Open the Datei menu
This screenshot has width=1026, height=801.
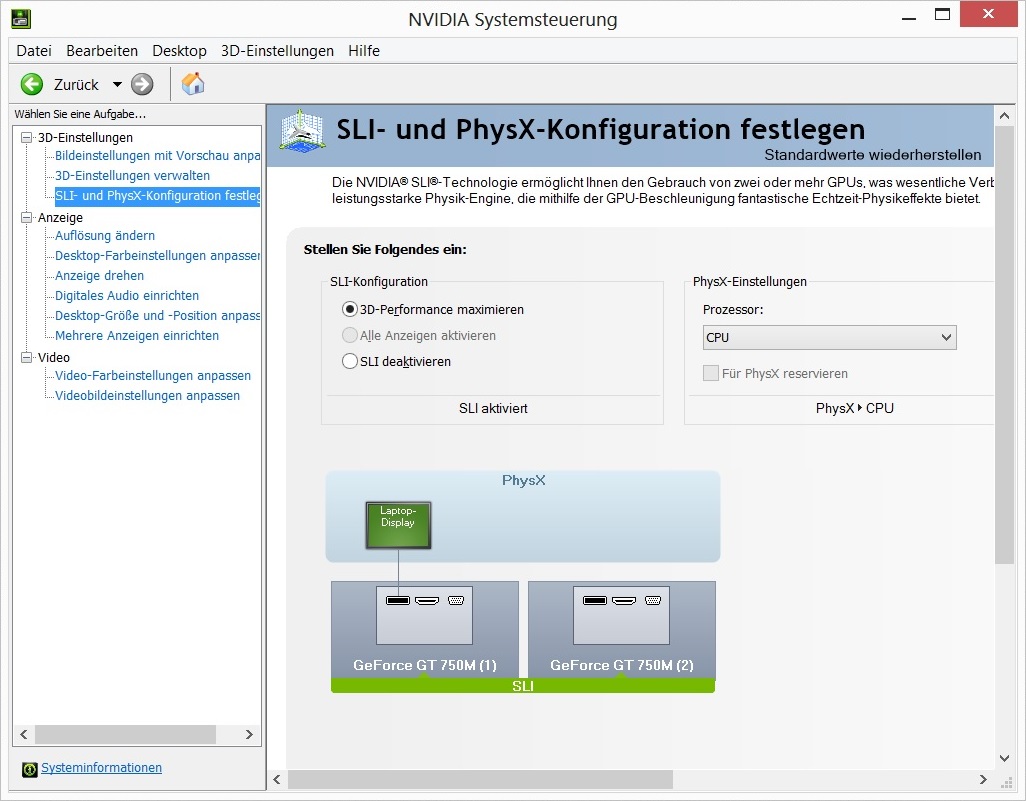(34, 51)
